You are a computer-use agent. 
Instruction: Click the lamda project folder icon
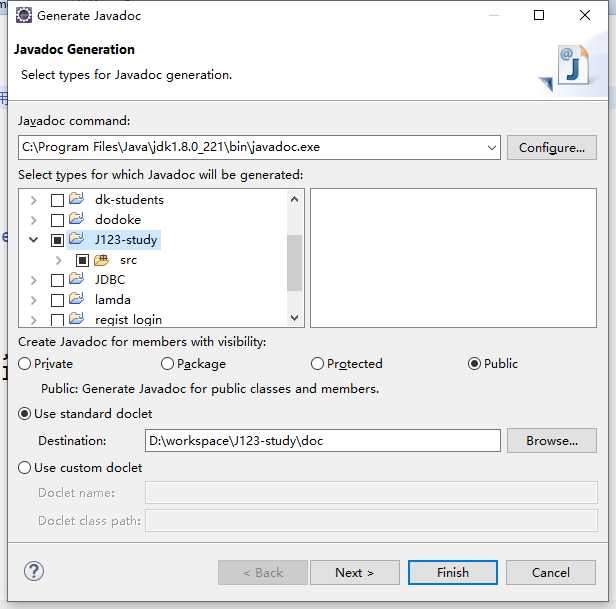(76, 299)
